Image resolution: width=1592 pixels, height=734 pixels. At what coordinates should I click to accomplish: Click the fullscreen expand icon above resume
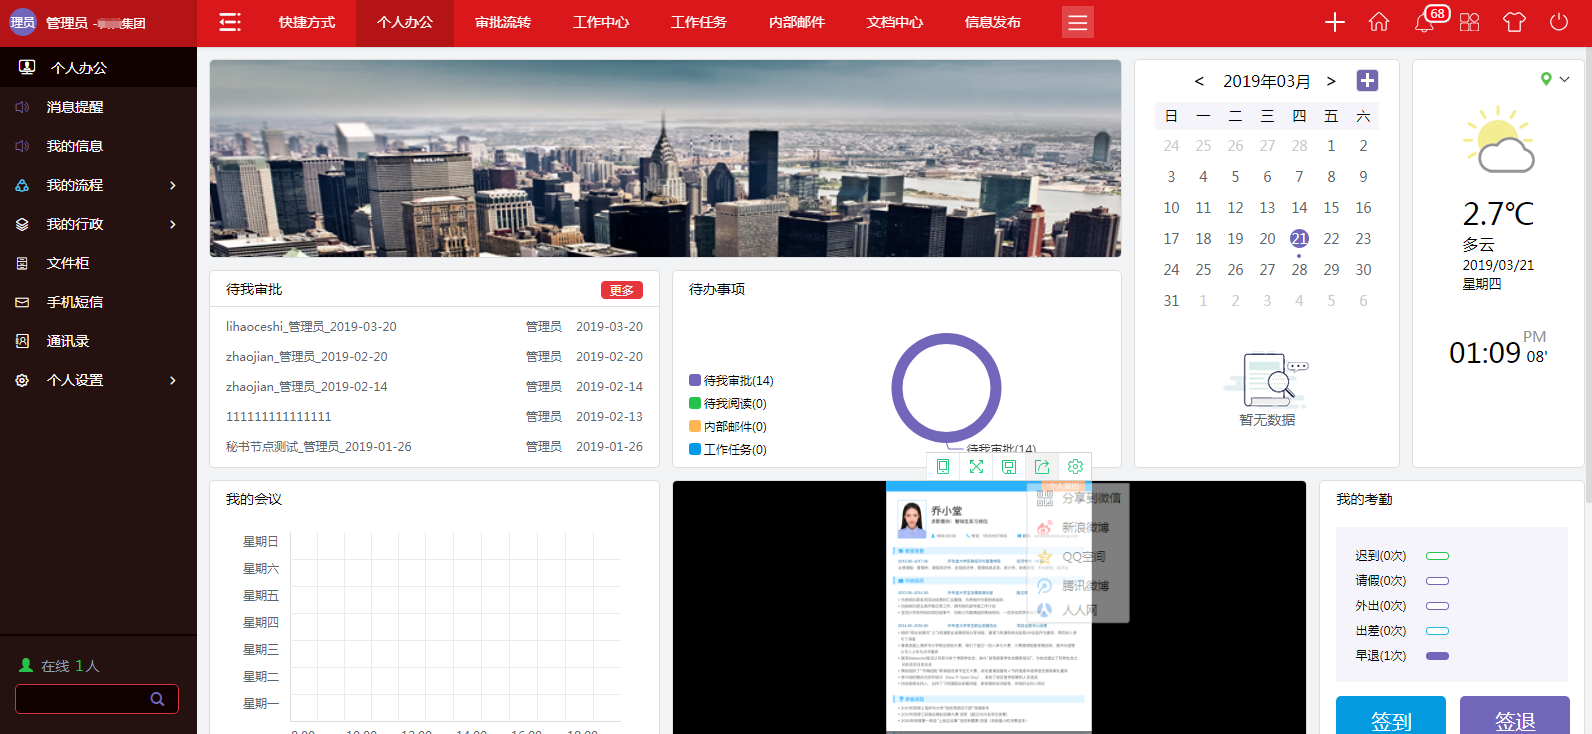[976, 466]
